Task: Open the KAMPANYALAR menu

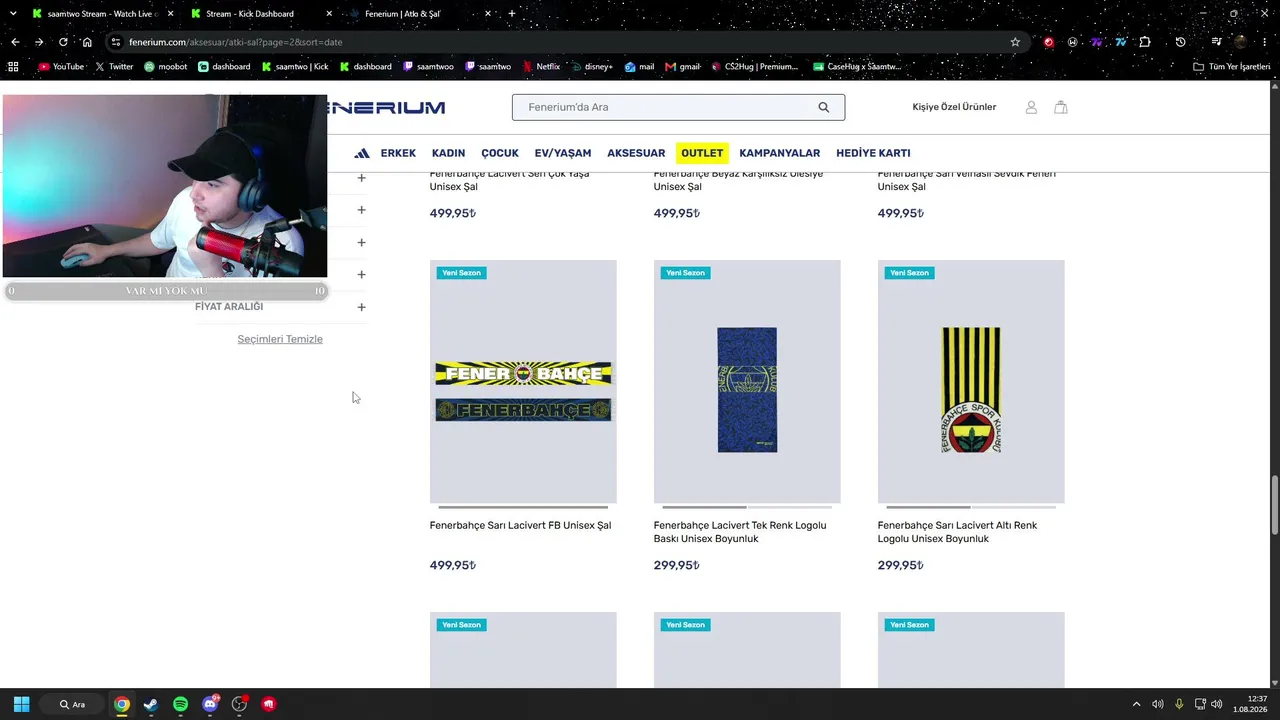Action: (x=780, y=153)
